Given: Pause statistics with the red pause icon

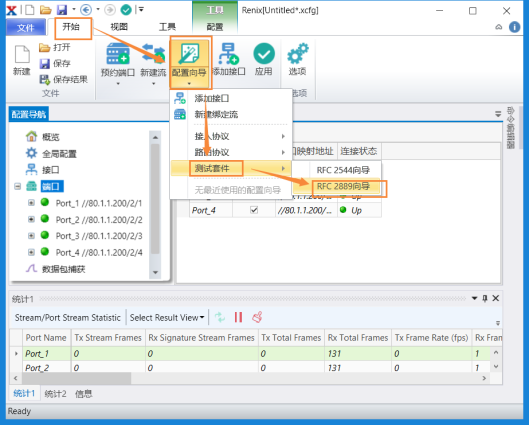Looking at the screenshot, I should (239, 317).
